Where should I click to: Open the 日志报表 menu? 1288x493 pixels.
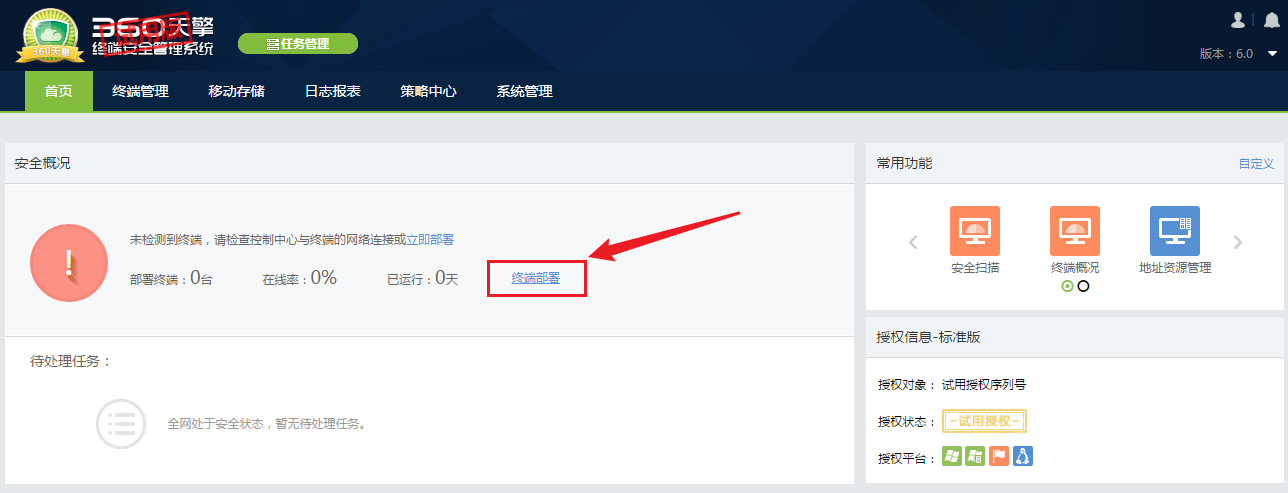[332, 91]
